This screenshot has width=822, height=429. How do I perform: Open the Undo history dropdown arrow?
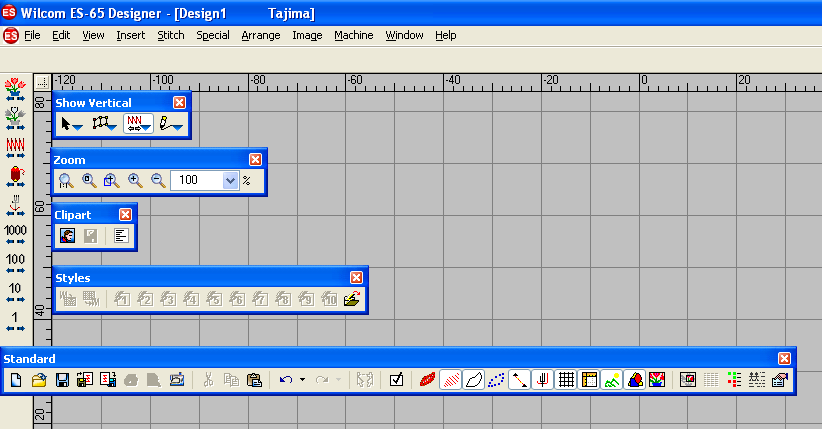tap(302, 380)
